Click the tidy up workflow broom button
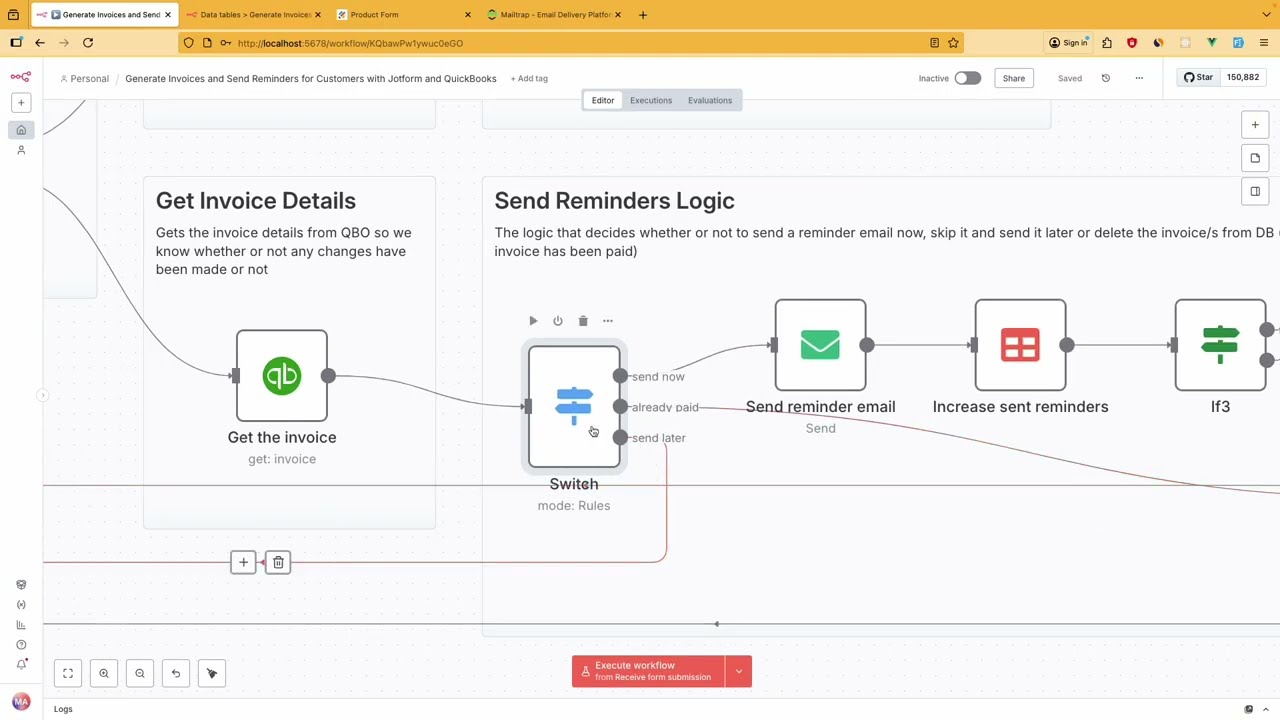Viewport: 1280px width, 720px height. pos(212,674)
